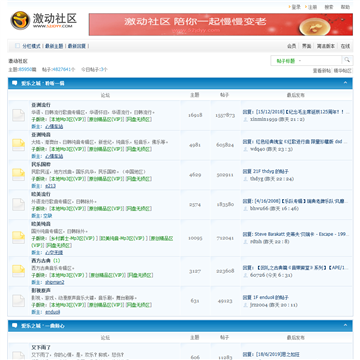The image size is (360, 360).
Task: Open the 欧美流行 forum title
Action: coord(41,194)
